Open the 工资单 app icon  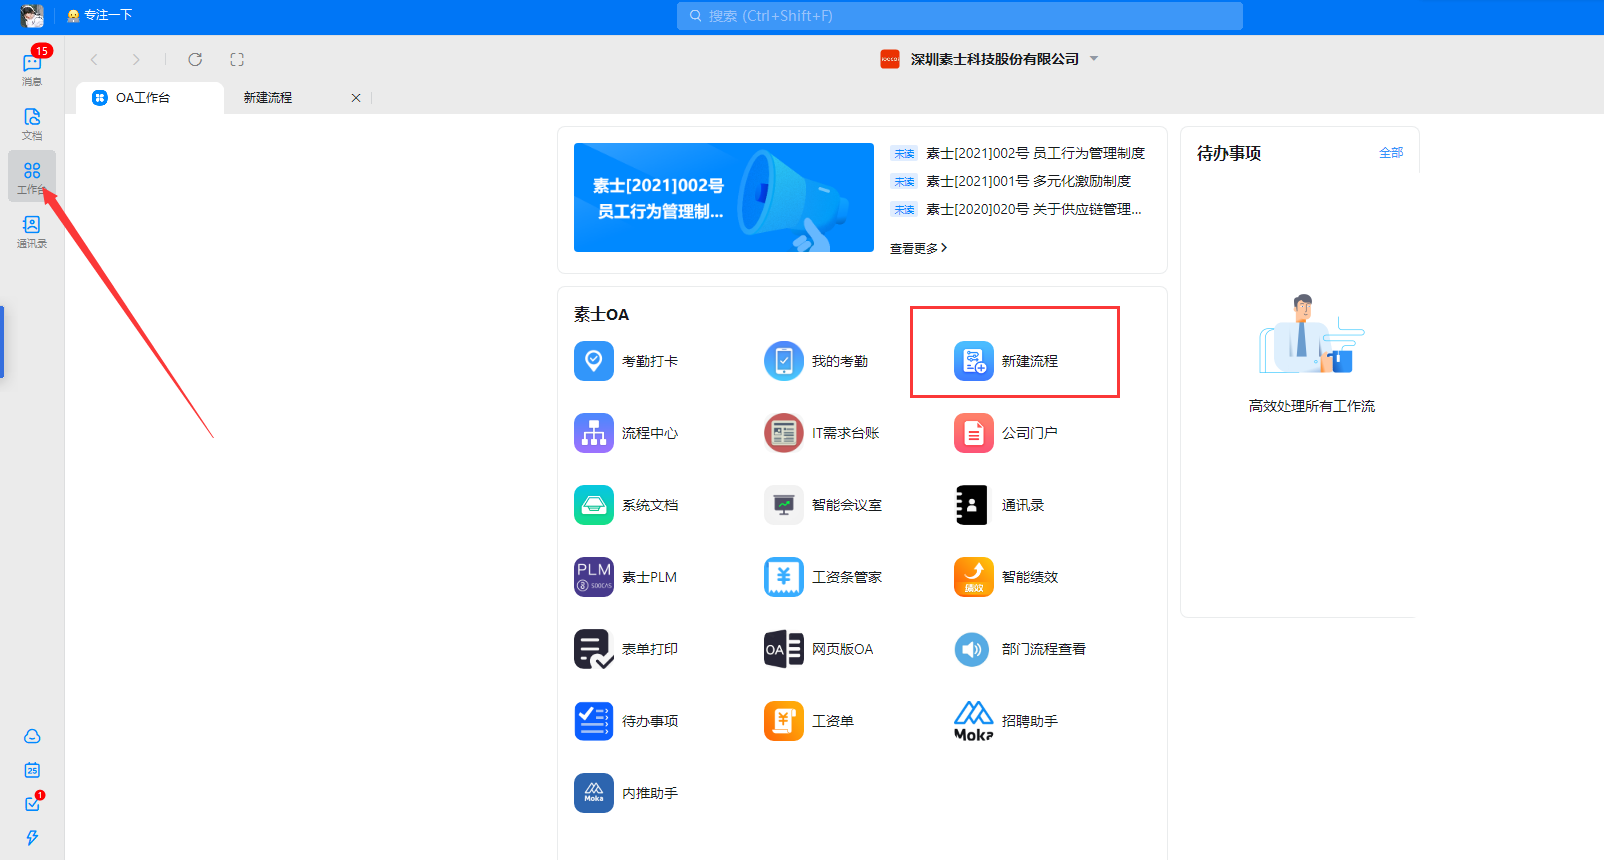coord(784,721)
